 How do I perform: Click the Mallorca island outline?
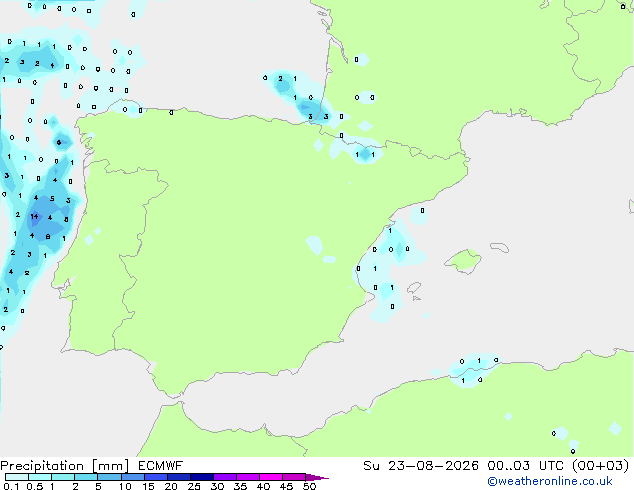click(x=463, y=261)
